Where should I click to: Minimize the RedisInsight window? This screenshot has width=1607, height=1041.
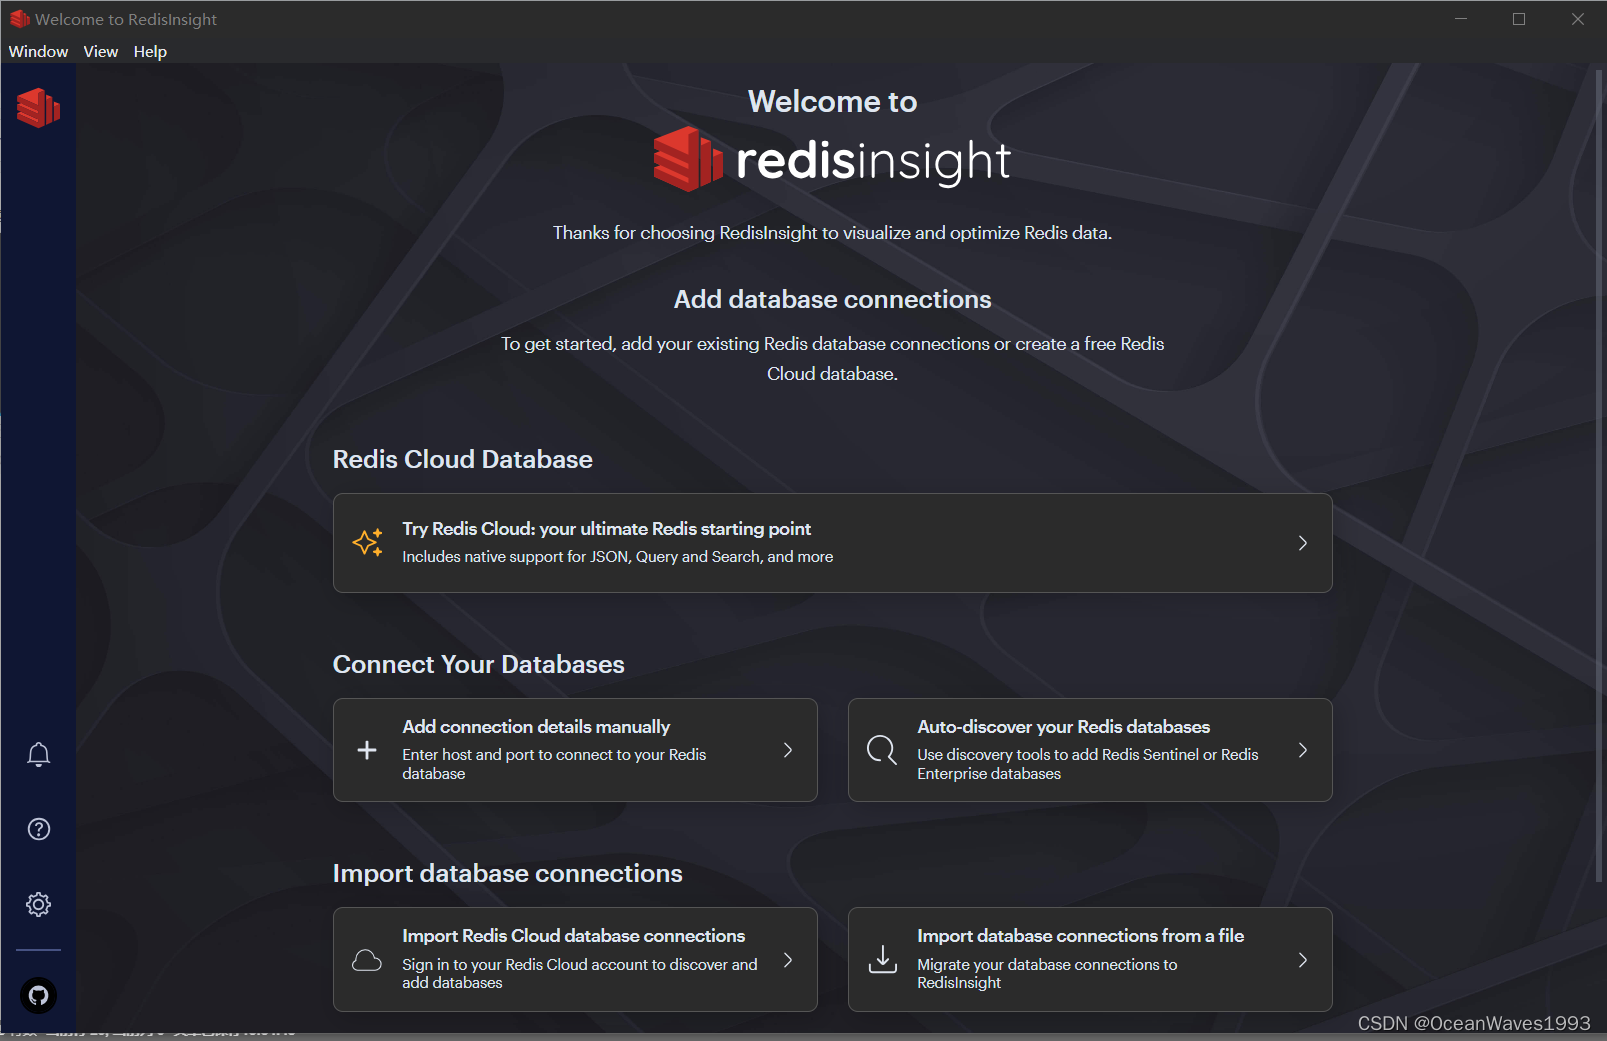click(1461, 19)
